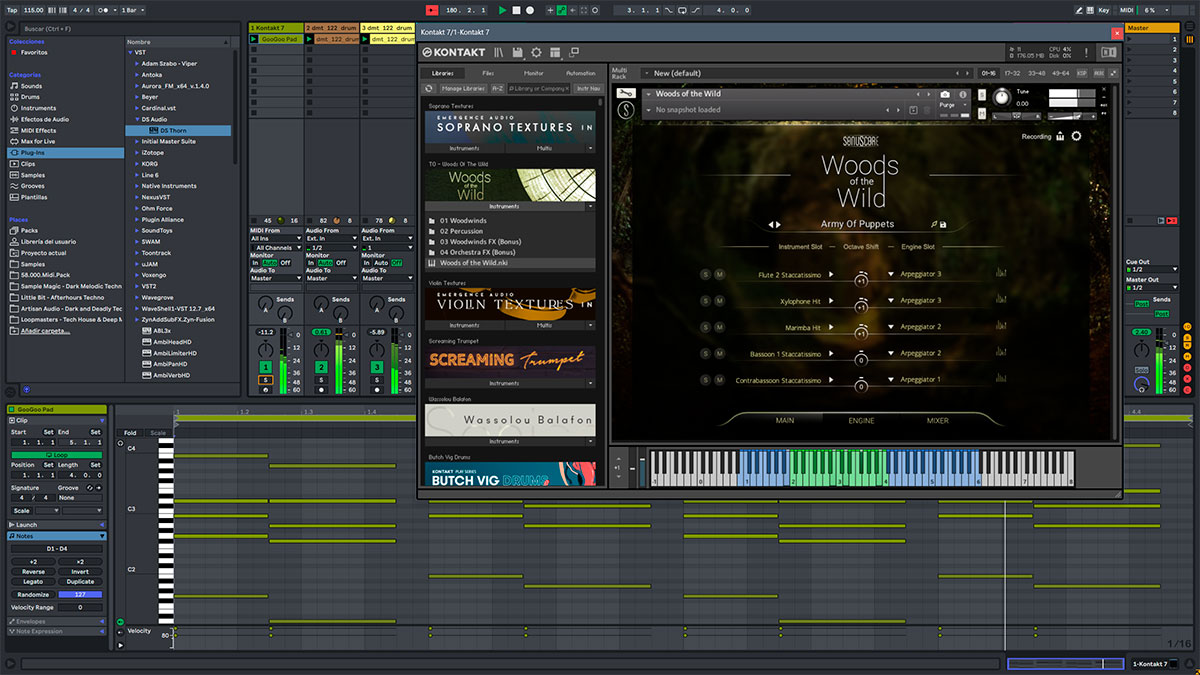Open Arpeggiator 3 engine dropdown for Flute row
1200x675 pixels.
[x=890, y=274]
